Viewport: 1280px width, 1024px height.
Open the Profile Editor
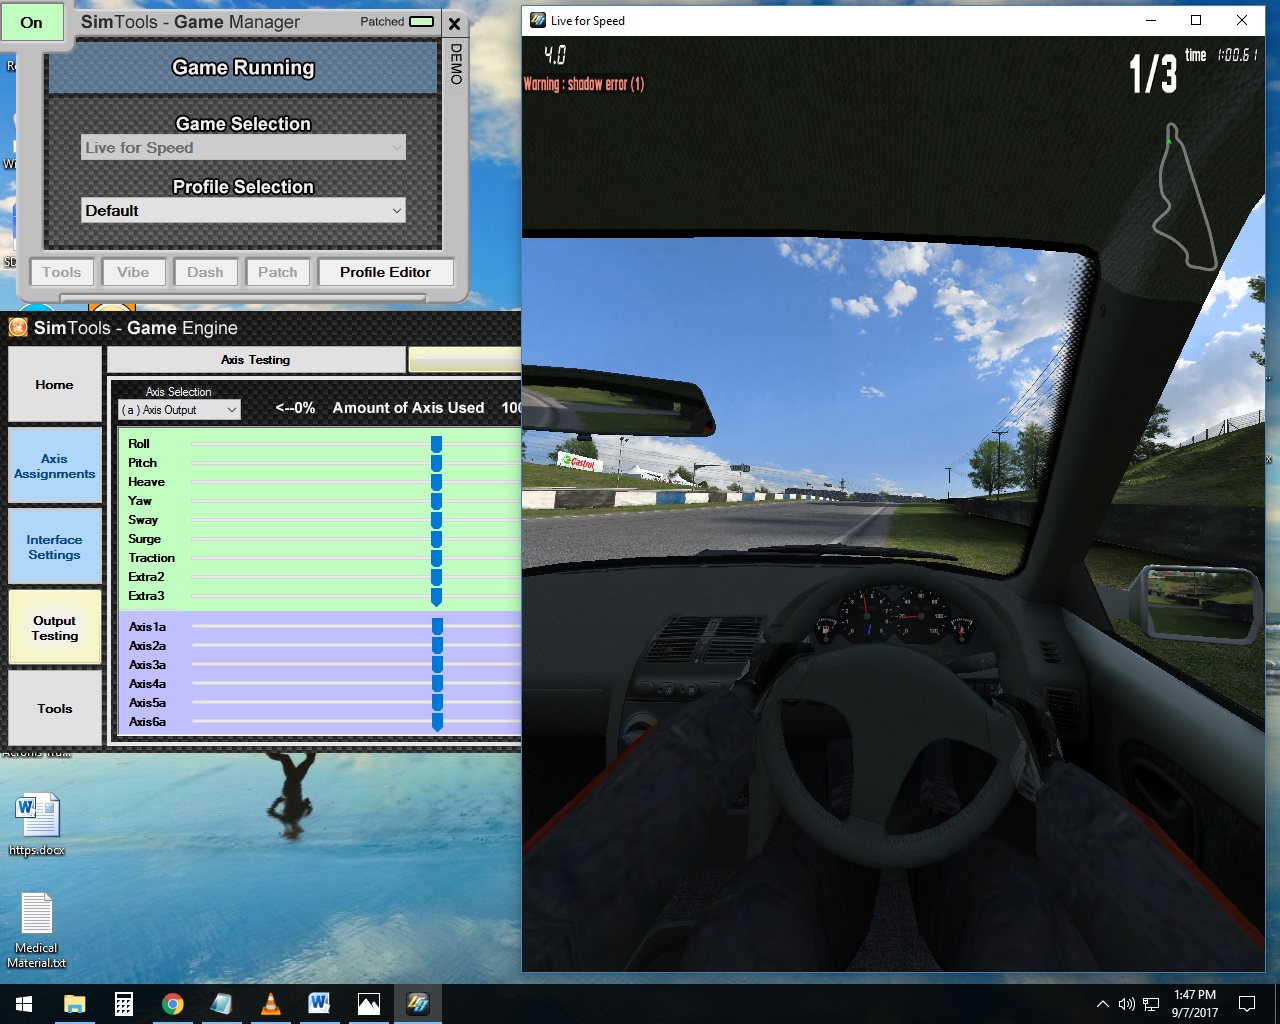[385, 272]
